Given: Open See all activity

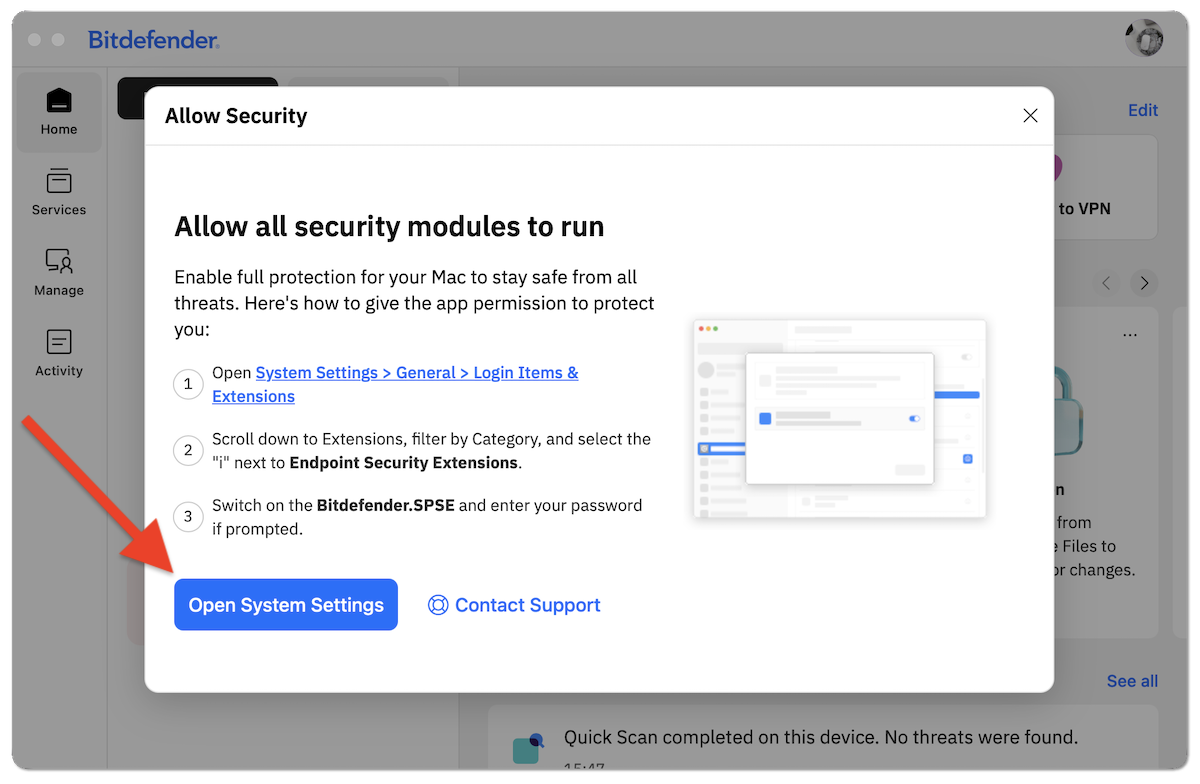Looking at the screenshot, I should tap(1131, 680).
